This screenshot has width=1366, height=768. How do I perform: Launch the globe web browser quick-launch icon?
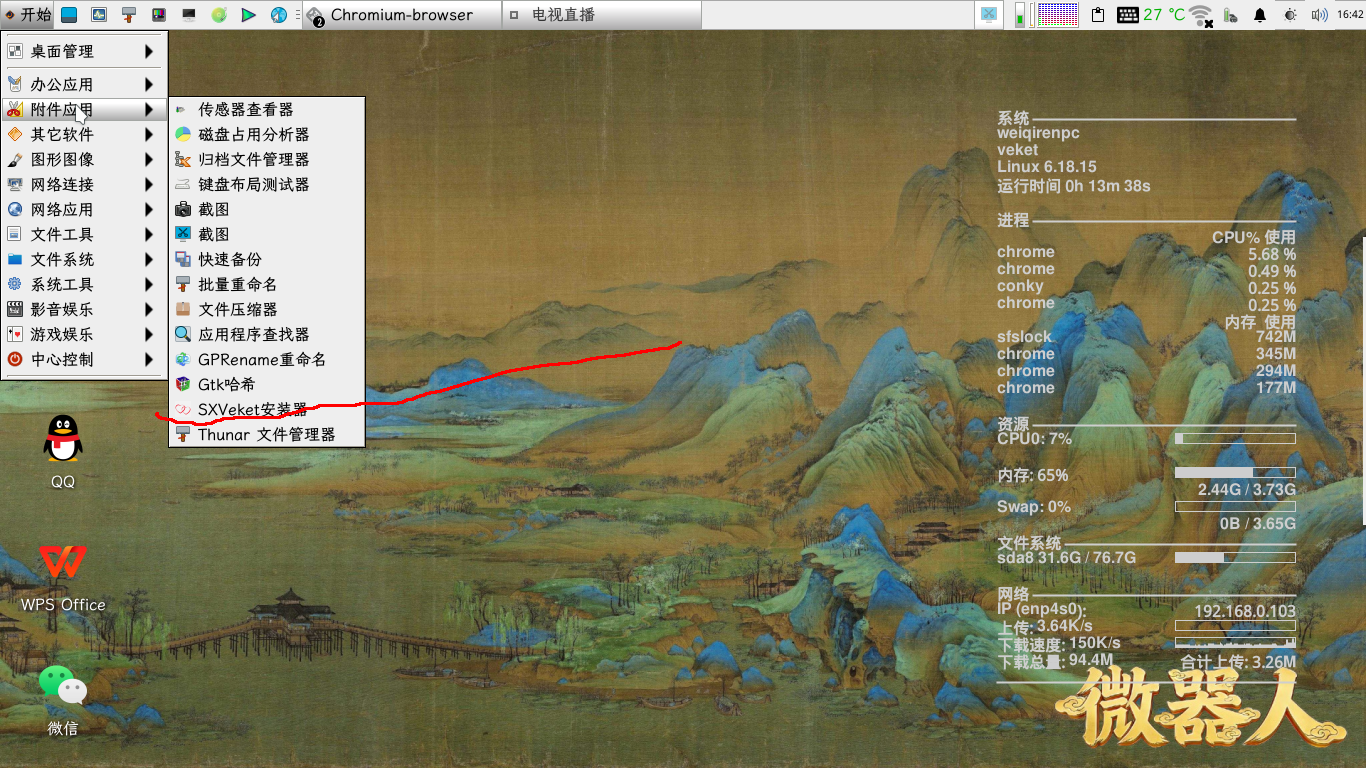pos(279,15)
